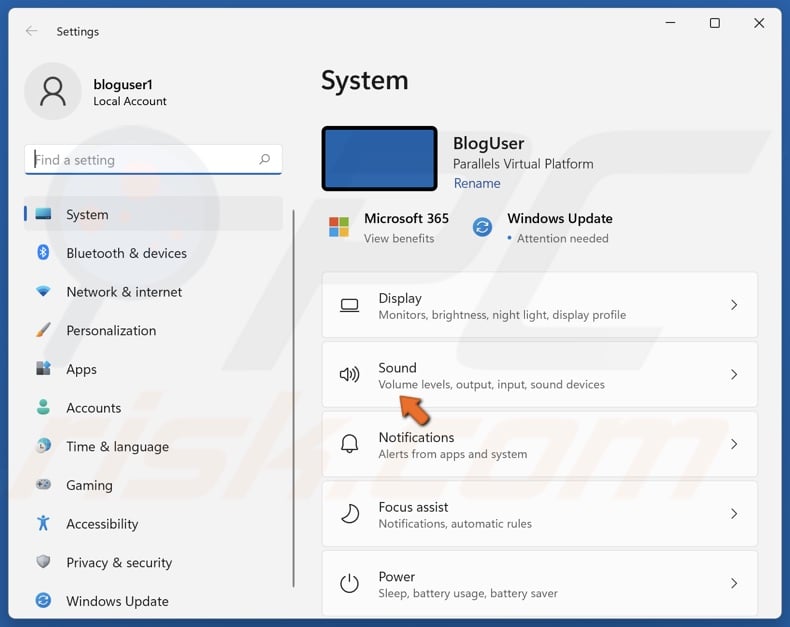Select System in the sidebar
The width and height of the screenshot is (790, 627).
(154, 214)
